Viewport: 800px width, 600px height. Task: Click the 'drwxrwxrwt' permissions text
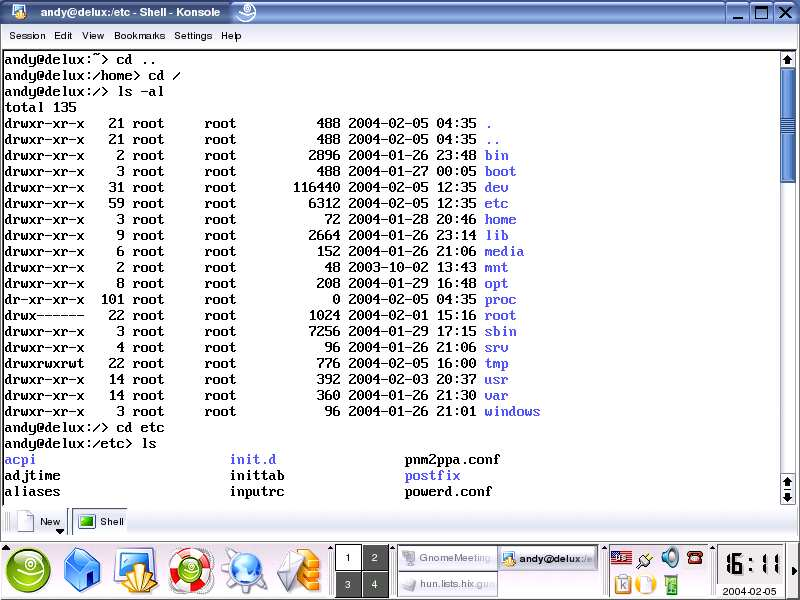tap(44, 364)
